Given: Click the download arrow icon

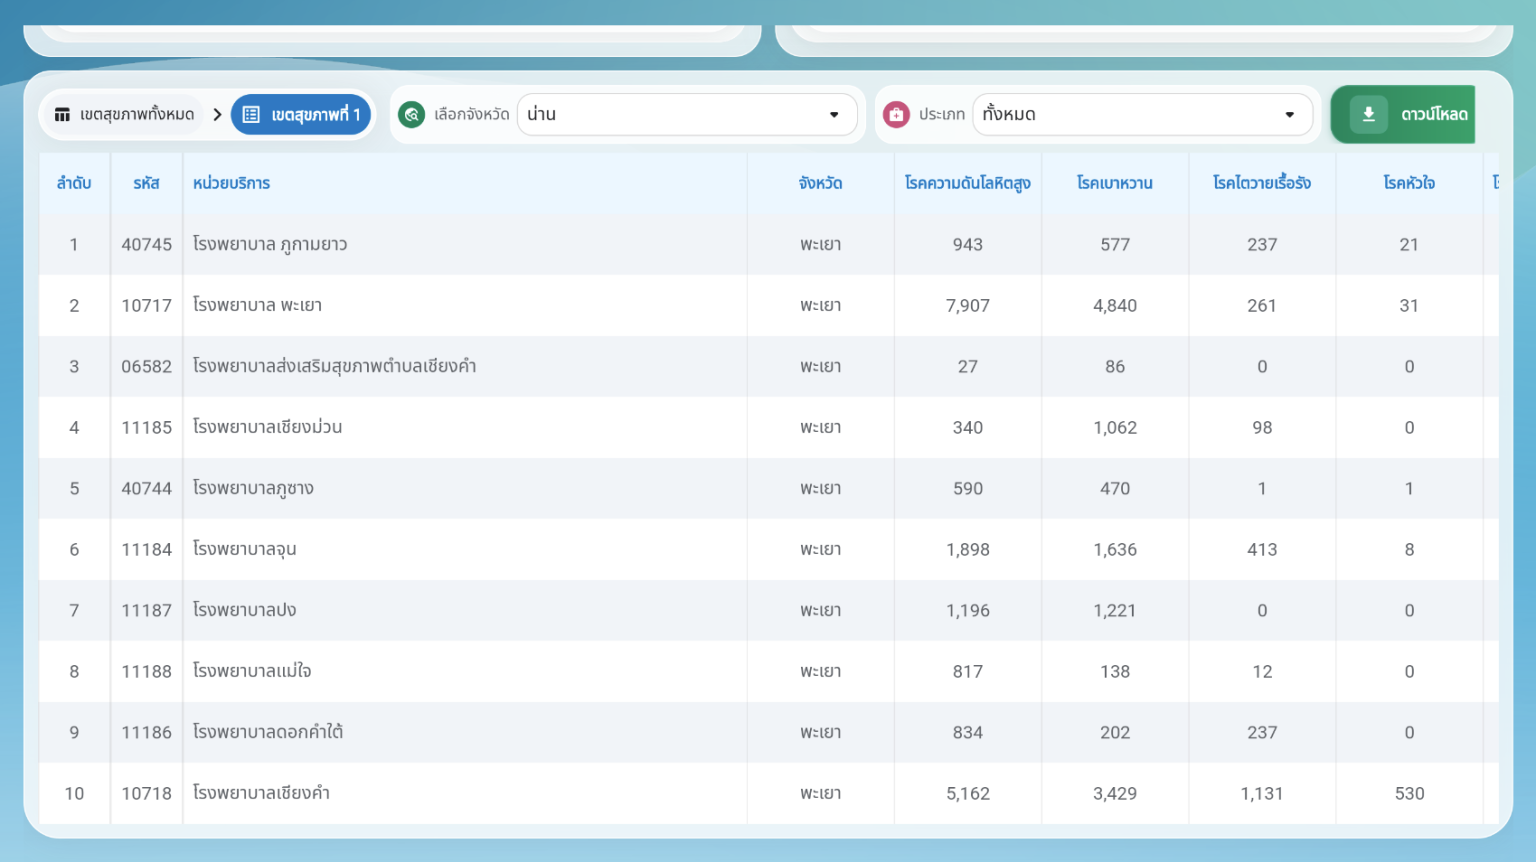Looking at the screenshot, I should coord(1368,115).
